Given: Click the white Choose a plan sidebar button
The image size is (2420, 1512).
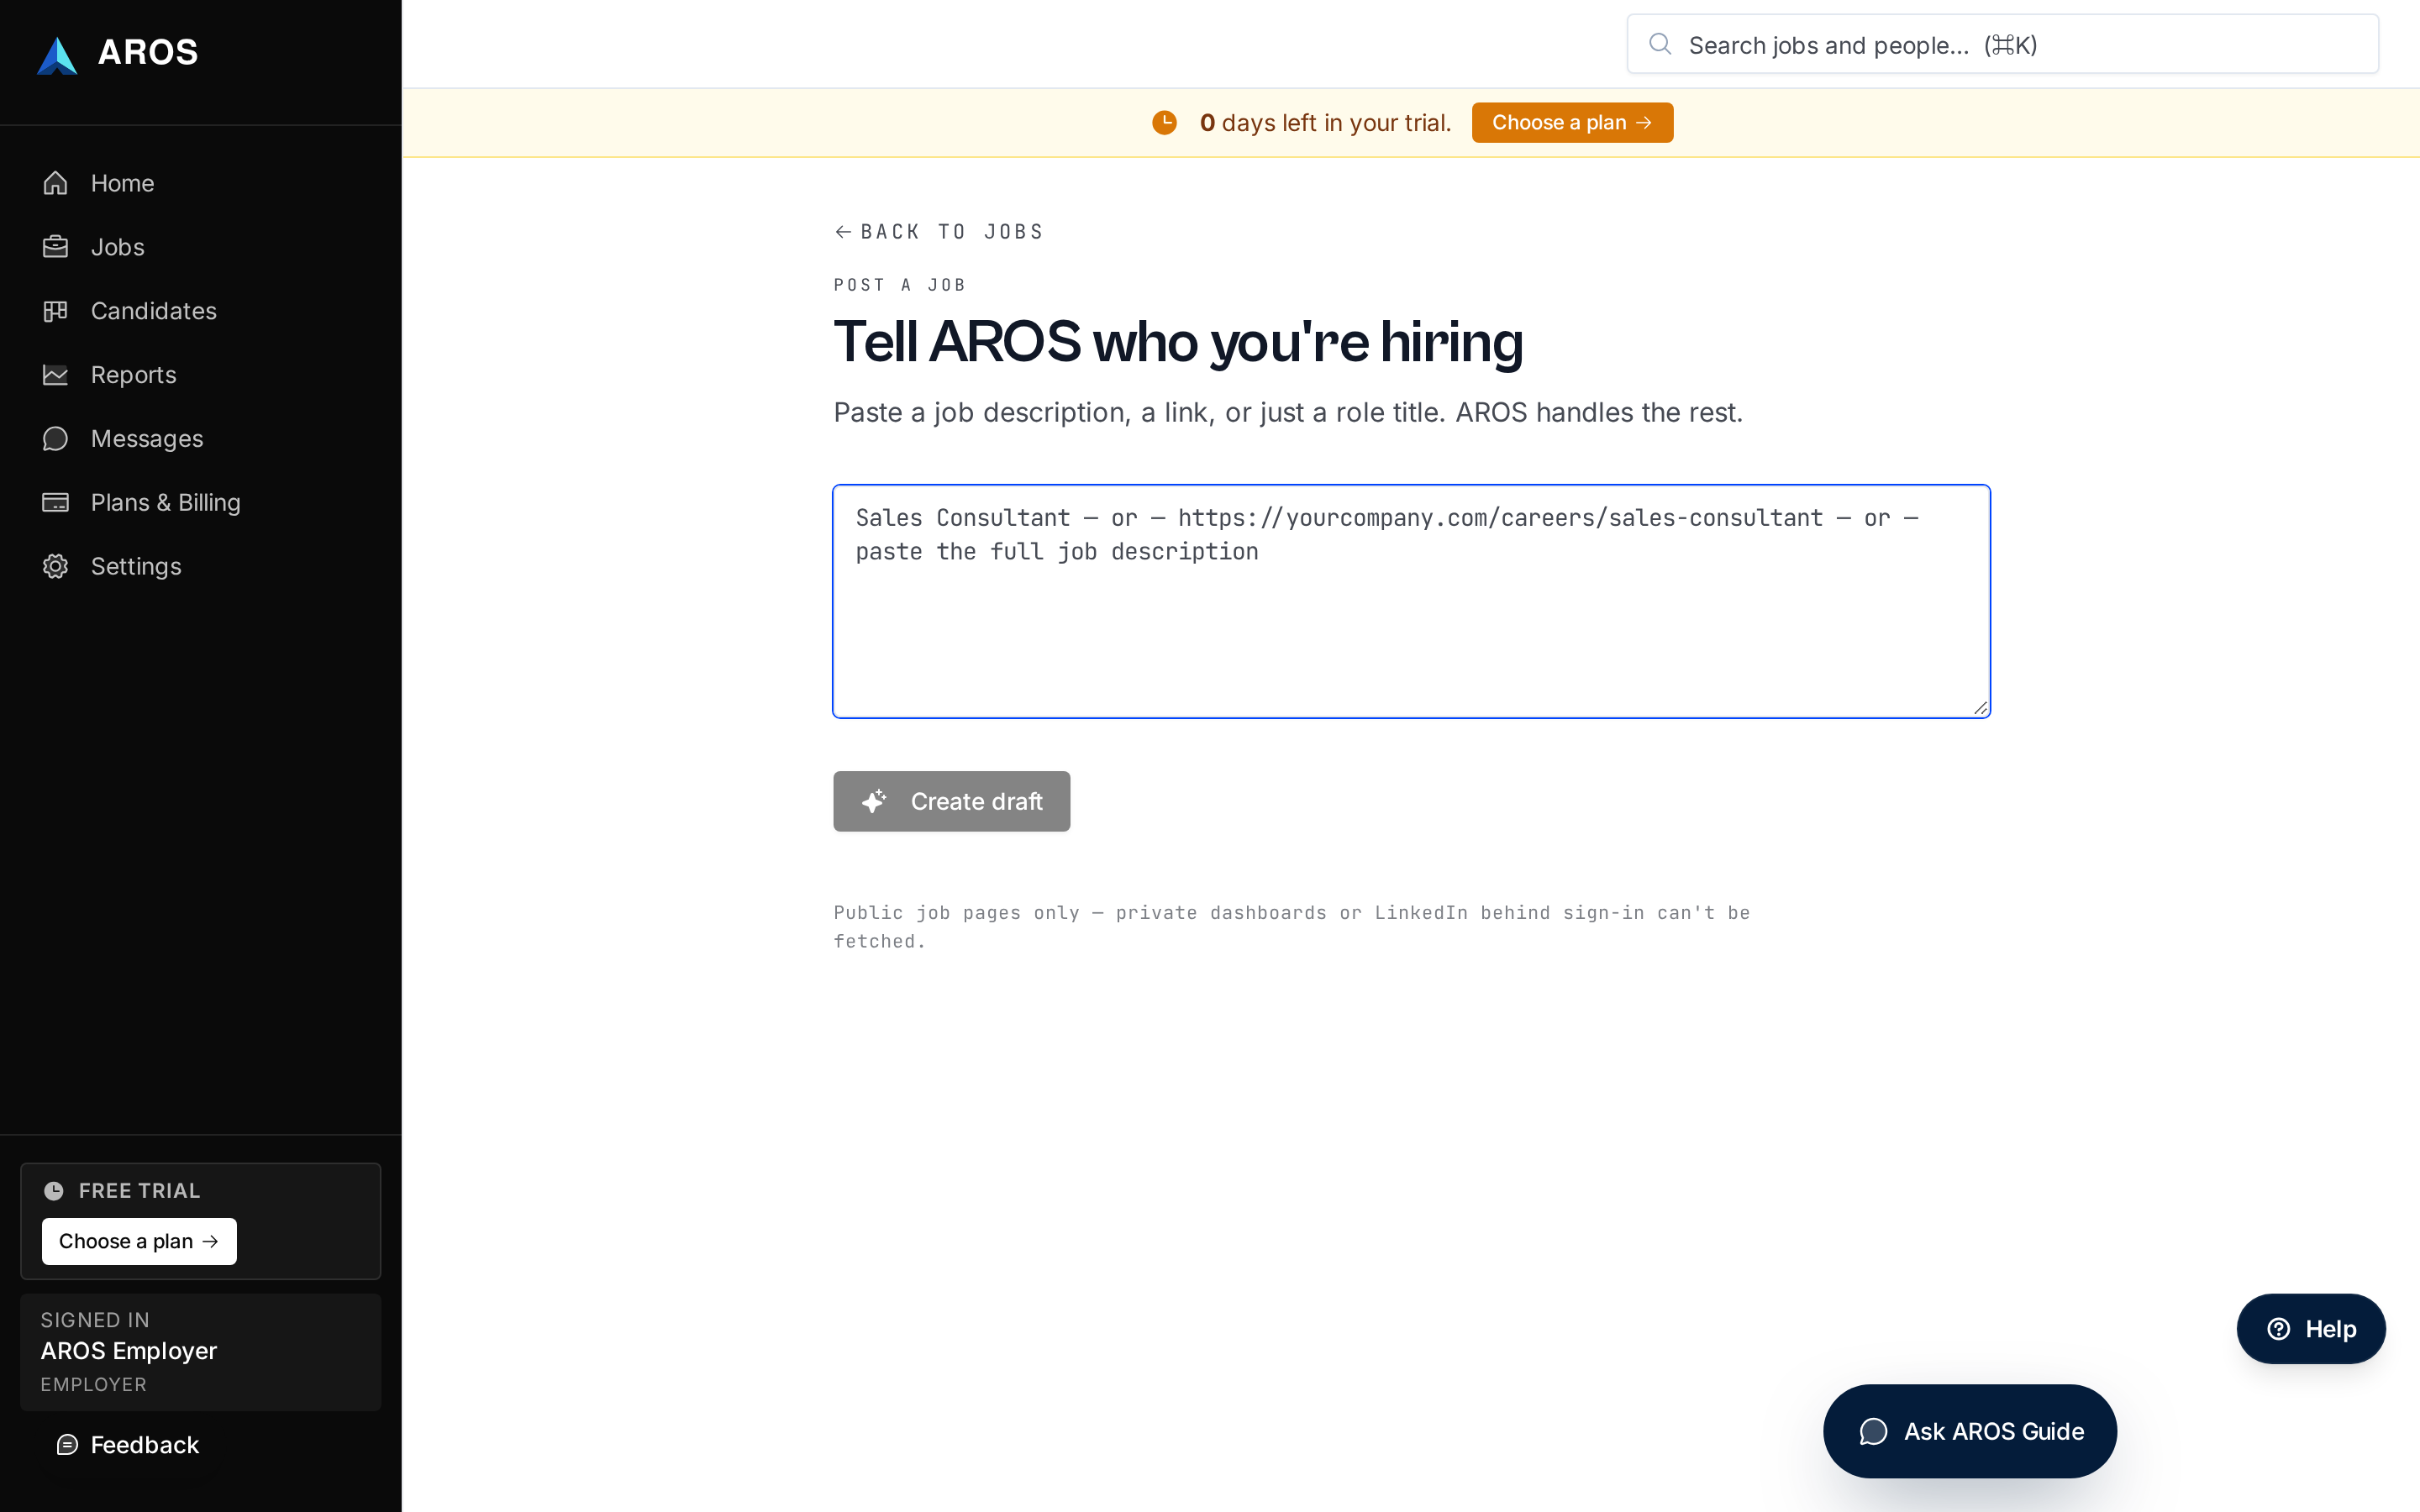Looking at the screenshot, I should pyautogui.click(x=139, y=1241).
